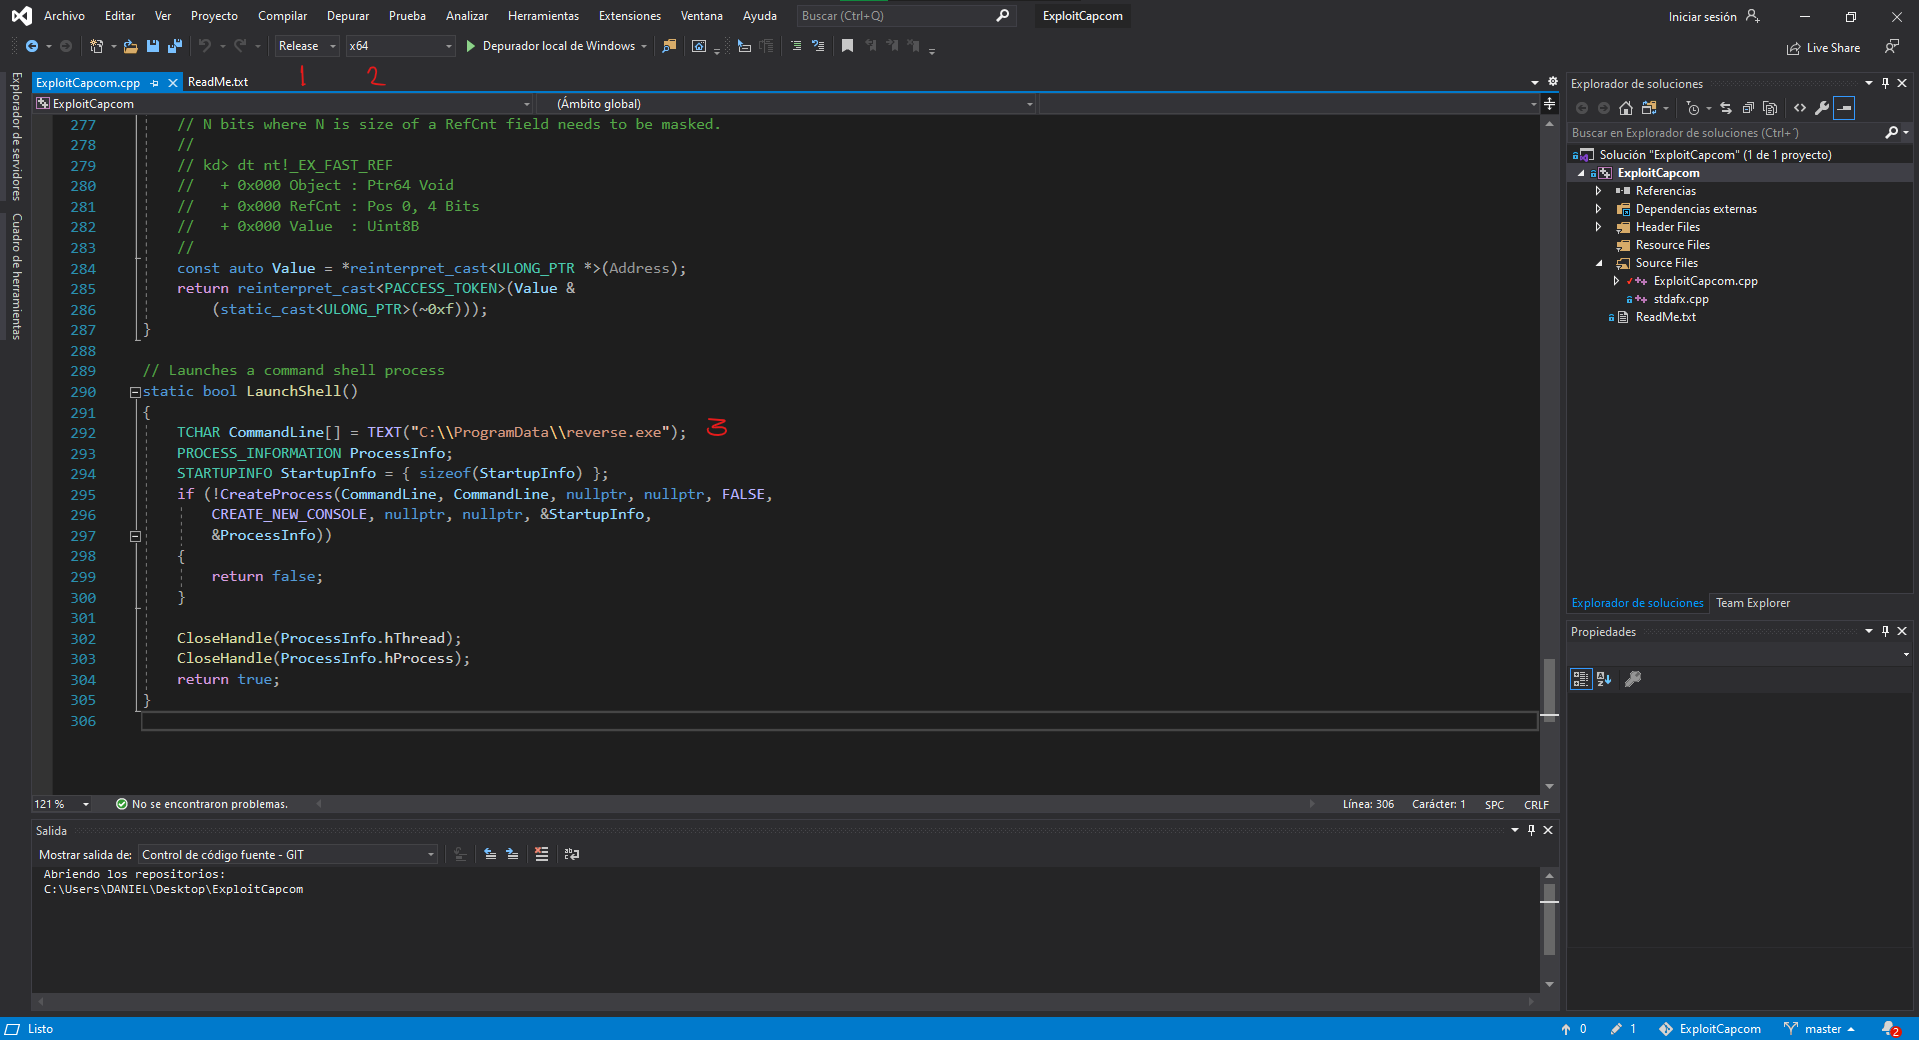This screenshot has width=1919, height=1040.
Task: Open project properties wrench in Solution Explorer
Action: (1822, 108)
